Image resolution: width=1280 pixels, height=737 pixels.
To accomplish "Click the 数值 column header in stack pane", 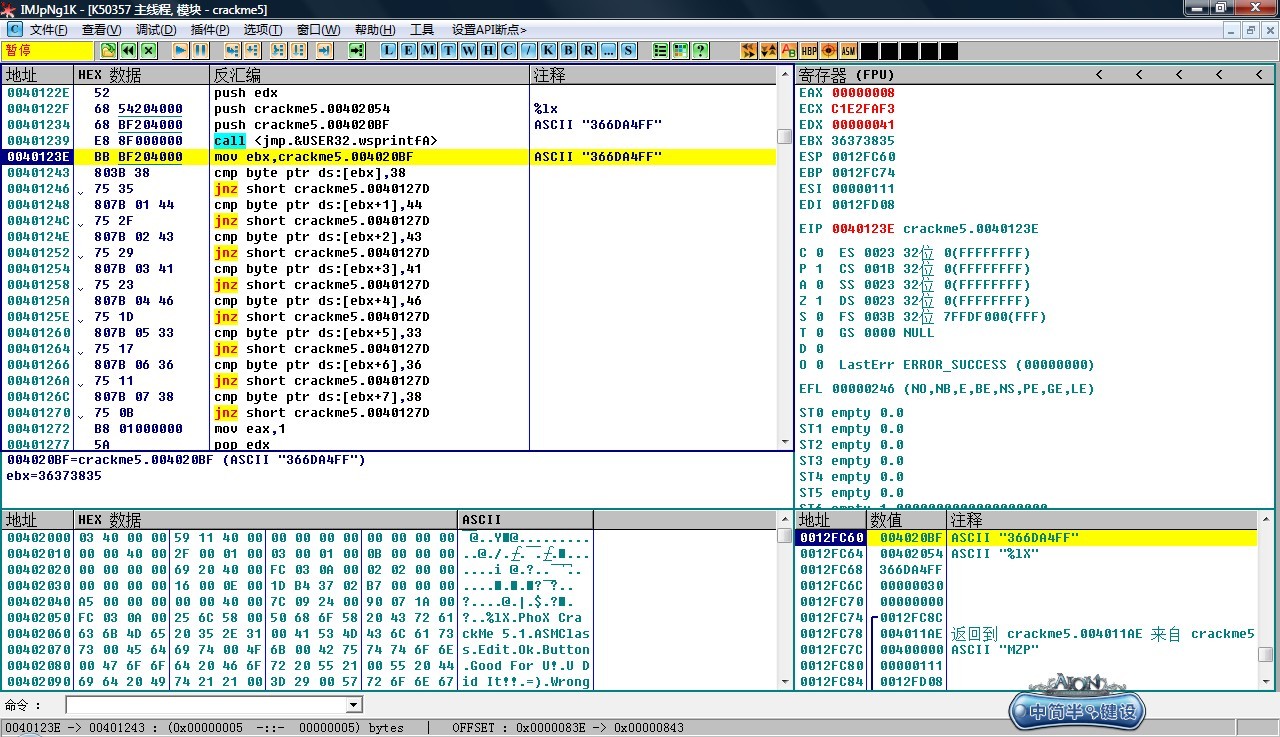I will [906, 520].
